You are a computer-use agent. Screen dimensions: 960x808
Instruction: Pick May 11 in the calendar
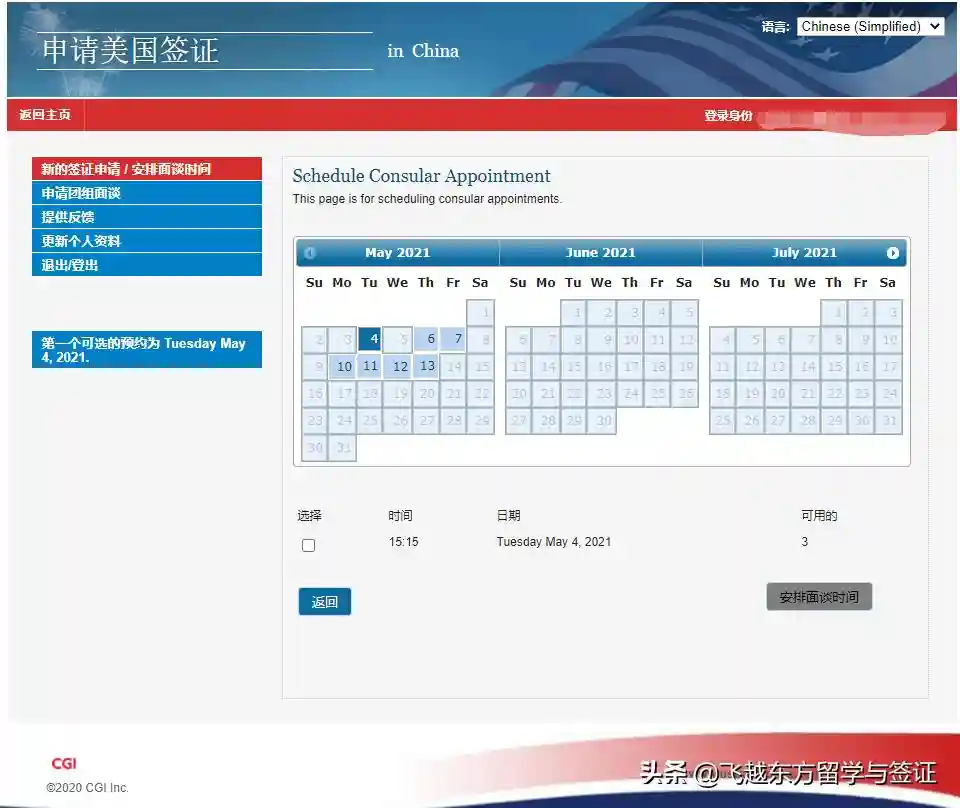[371, 366]
